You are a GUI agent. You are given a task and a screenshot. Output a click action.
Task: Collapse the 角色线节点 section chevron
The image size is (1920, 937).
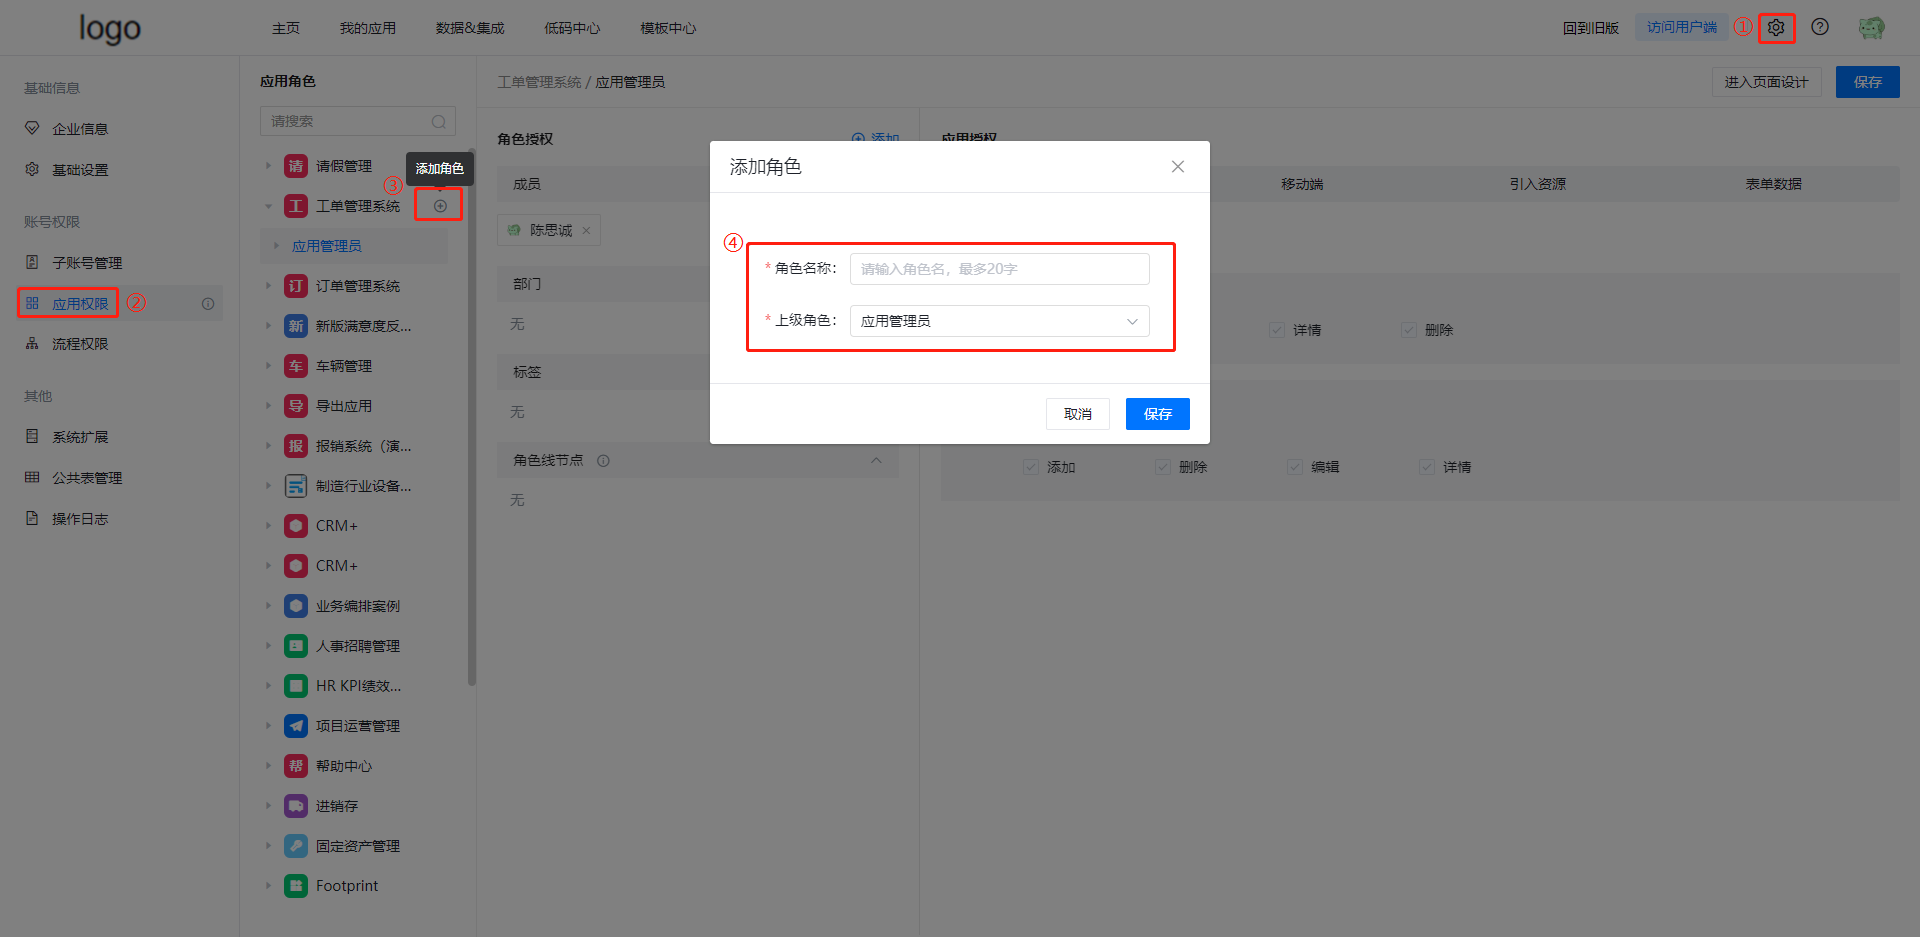click(x=876, y=461)
